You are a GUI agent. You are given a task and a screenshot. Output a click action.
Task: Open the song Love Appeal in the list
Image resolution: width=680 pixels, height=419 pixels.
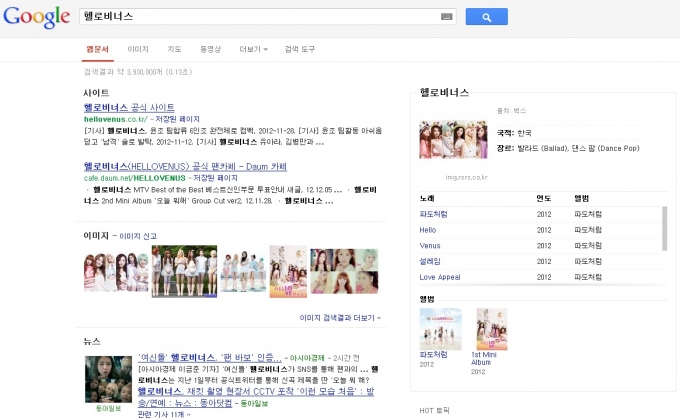point(440,277)
